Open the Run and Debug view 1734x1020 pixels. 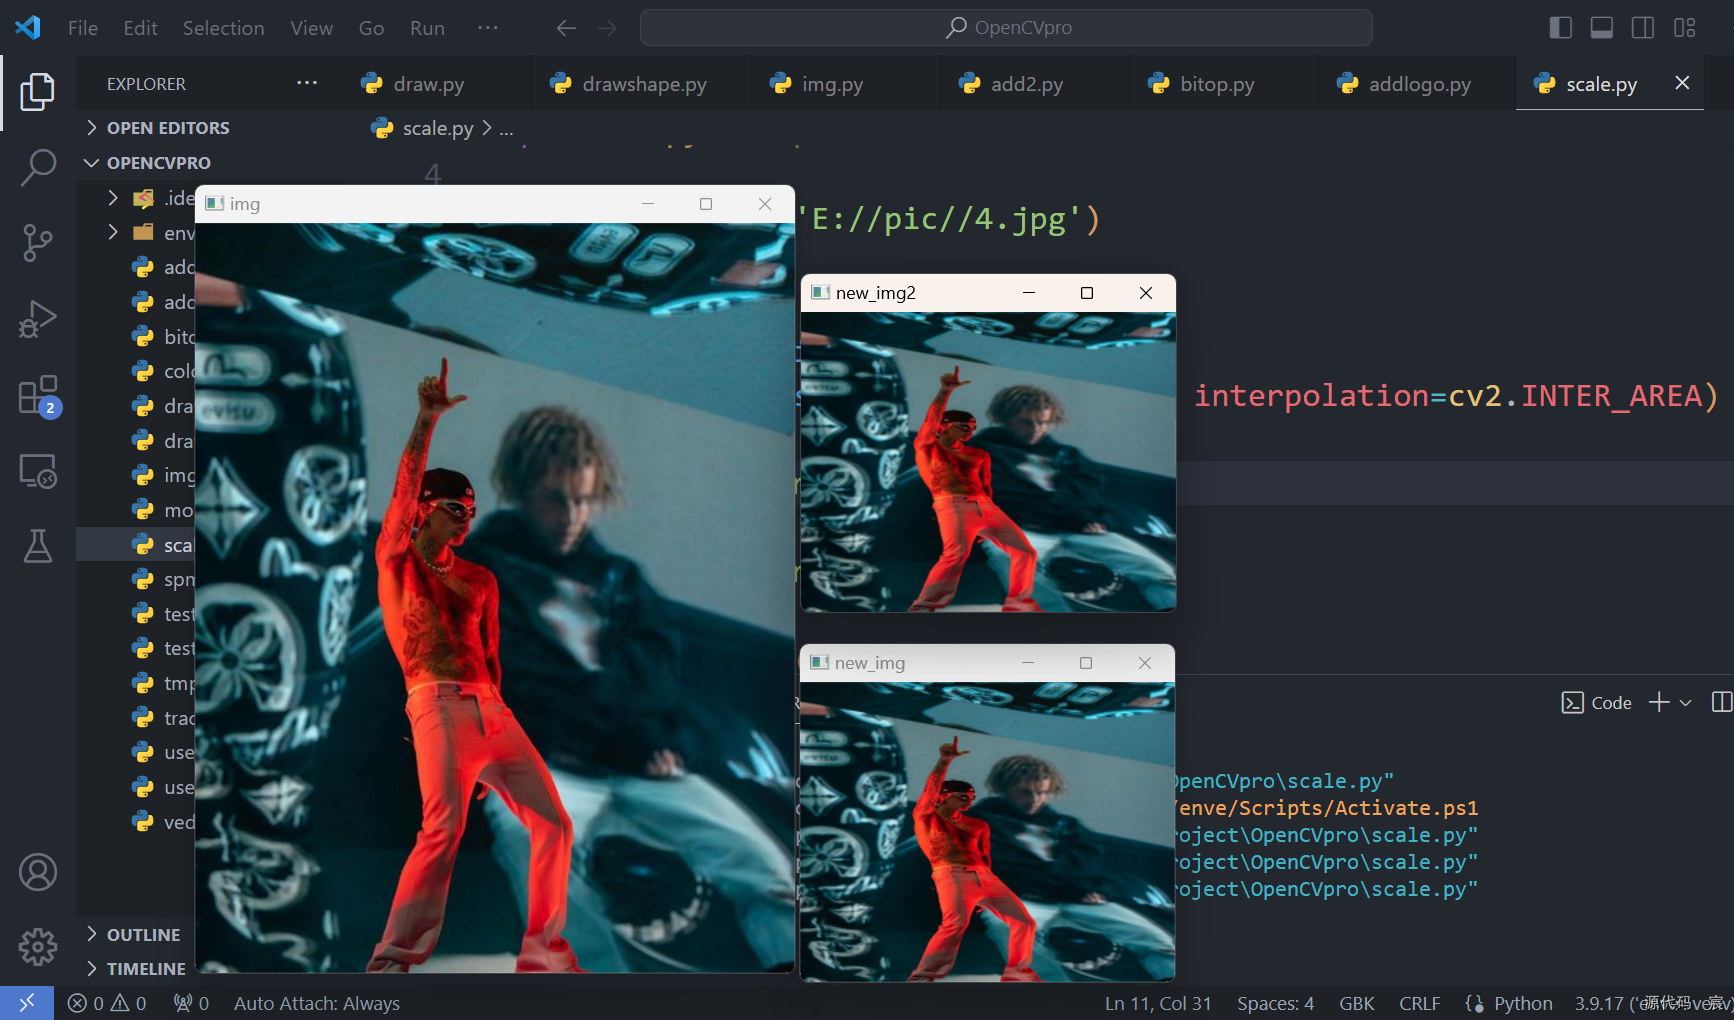tap(37, 319)
